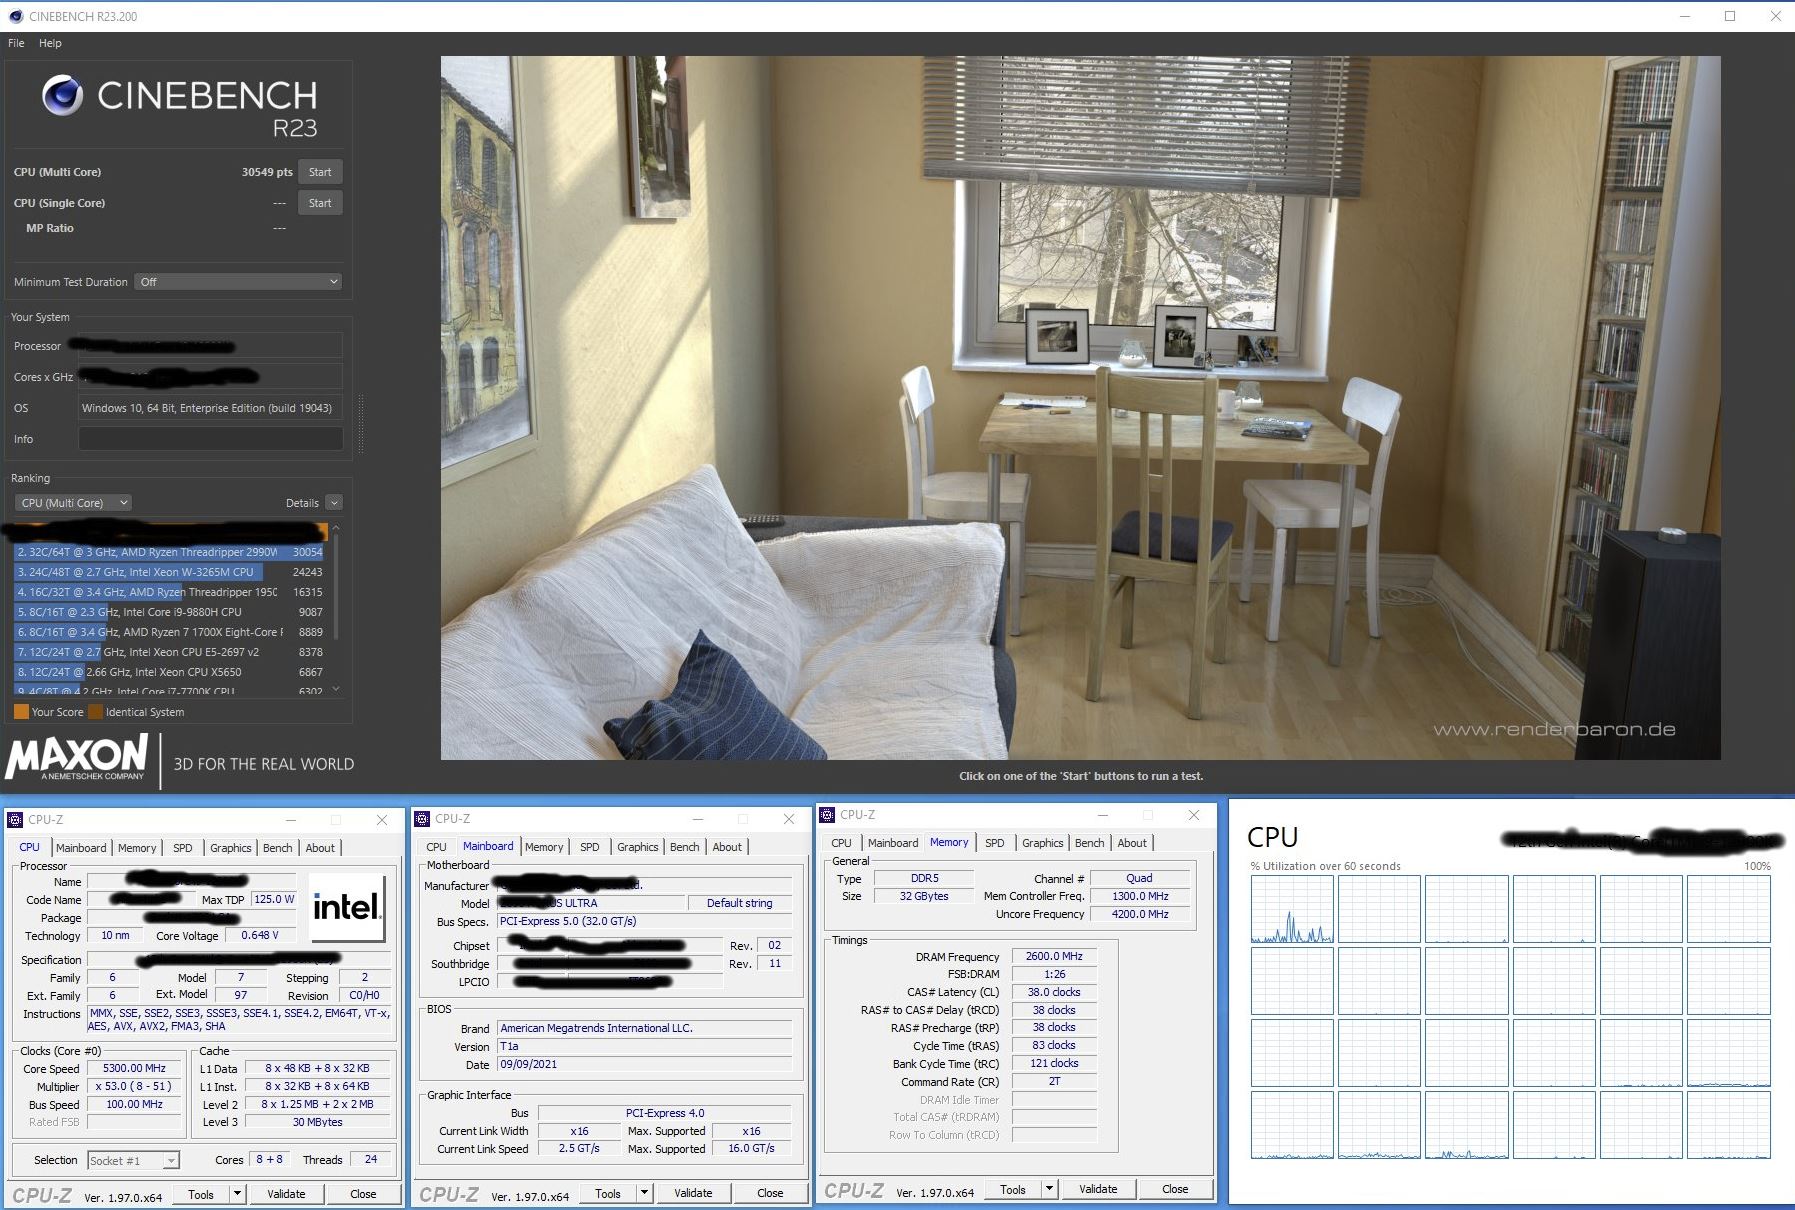The height and width of the screenshot is (1210, 1795).
Task: Click the brown Identical System swatch
Action: (95, 712)
